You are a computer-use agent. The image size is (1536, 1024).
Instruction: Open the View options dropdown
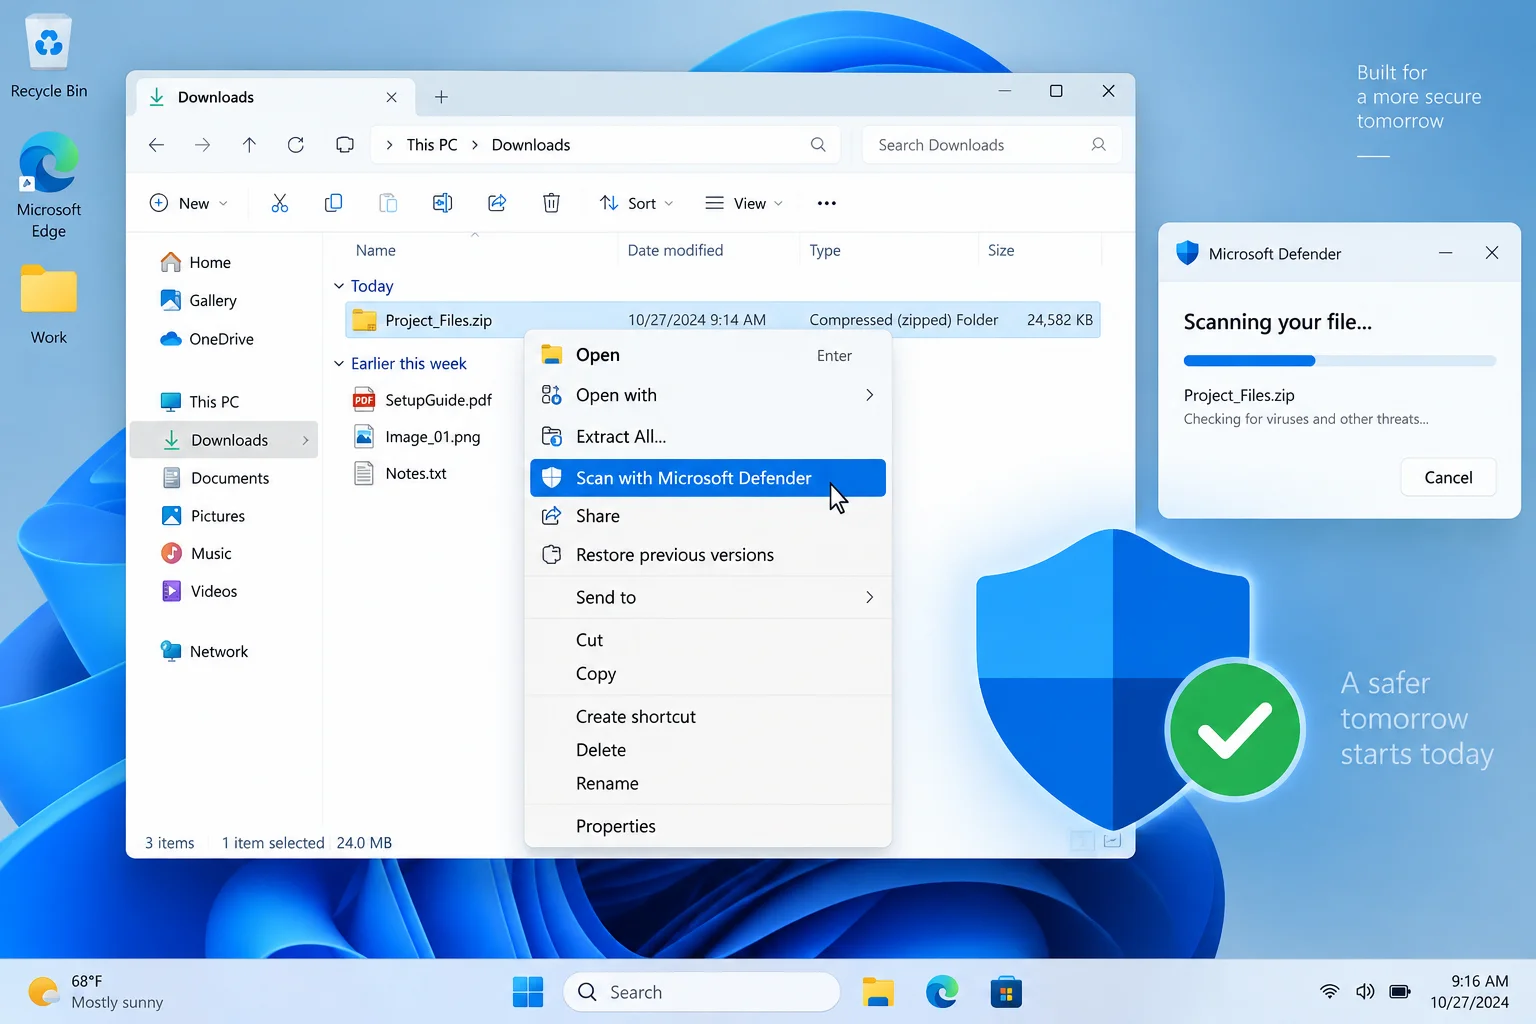point(744,203)
